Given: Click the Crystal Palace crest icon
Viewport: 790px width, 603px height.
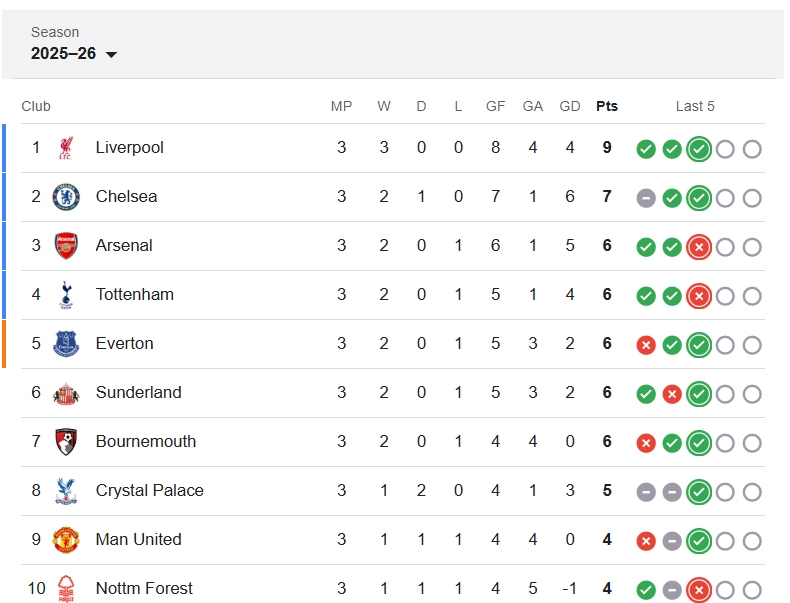Looking at the screenshot, I should click(66, 491).
